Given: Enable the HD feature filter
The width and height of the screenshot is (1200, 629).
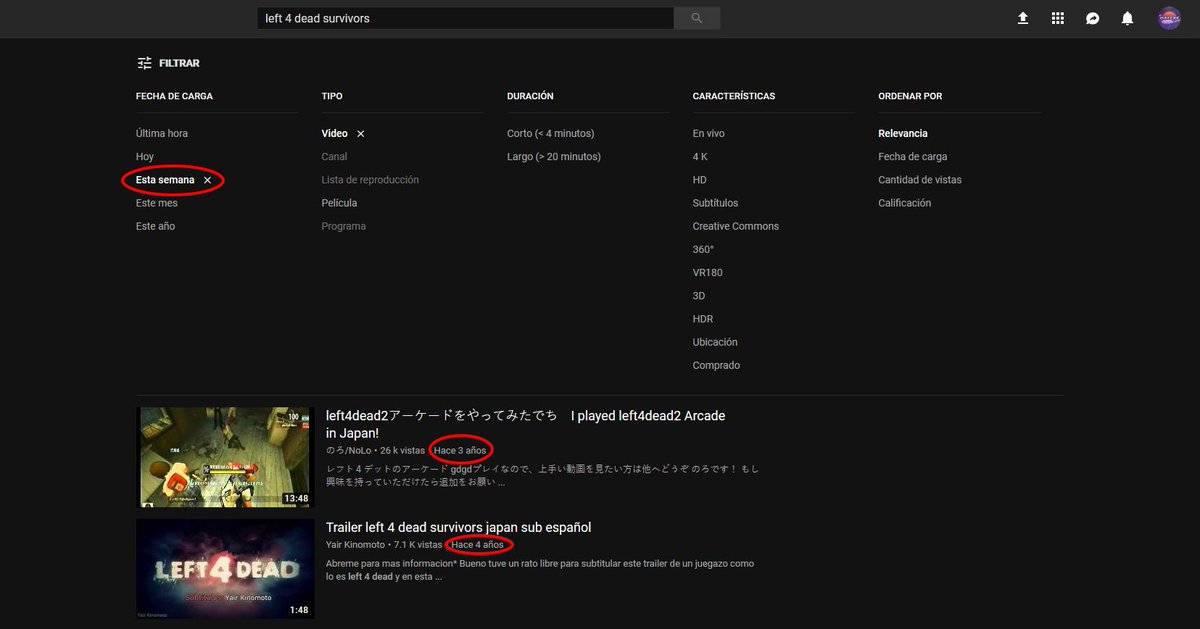Looking at the screenshot, I should point(700,180).
